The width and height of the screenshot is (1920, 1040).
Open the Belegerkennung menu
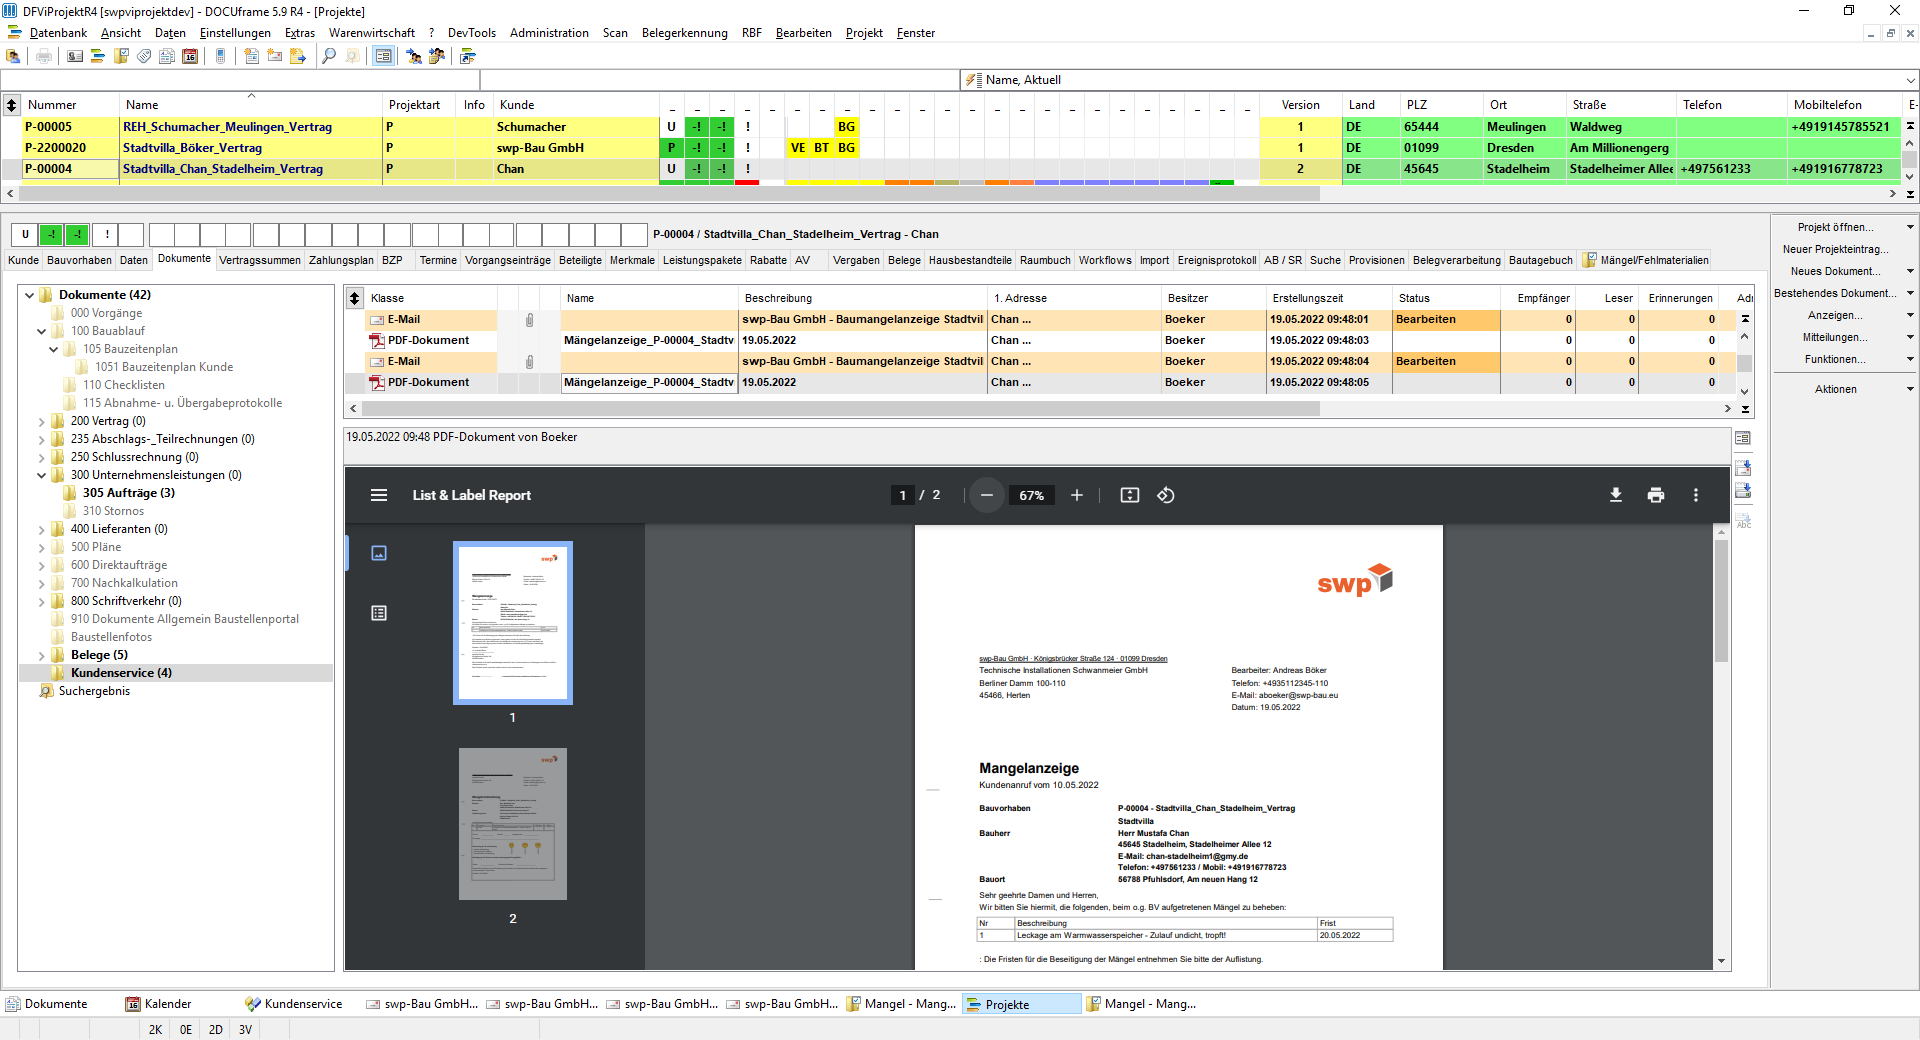[685, 33]
